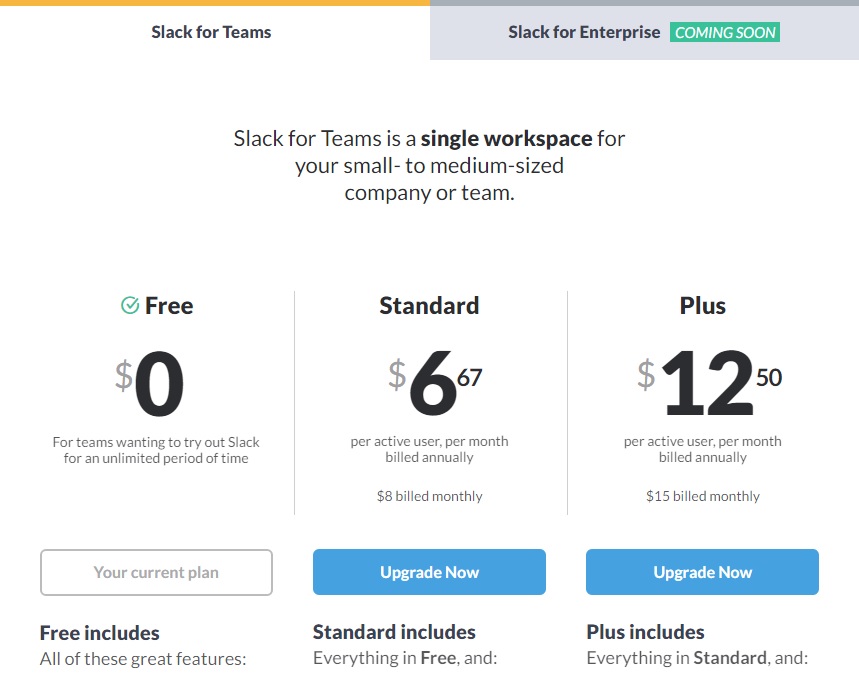Click the Free includes heading
This screenshot has height=689, width=859.
click(x=99, y=632)
